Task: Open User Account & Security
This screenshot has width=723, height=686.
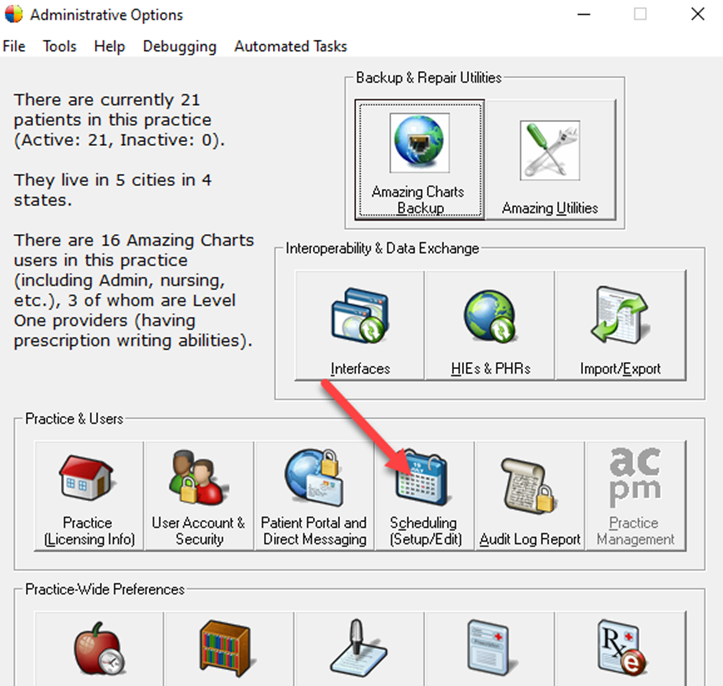Action: click(x=198, y=495)
